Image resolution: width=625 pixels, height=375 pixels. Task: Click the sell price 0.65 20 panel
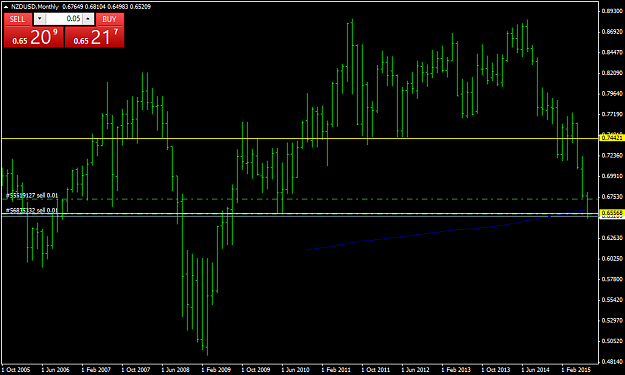(x=33, y=37)
